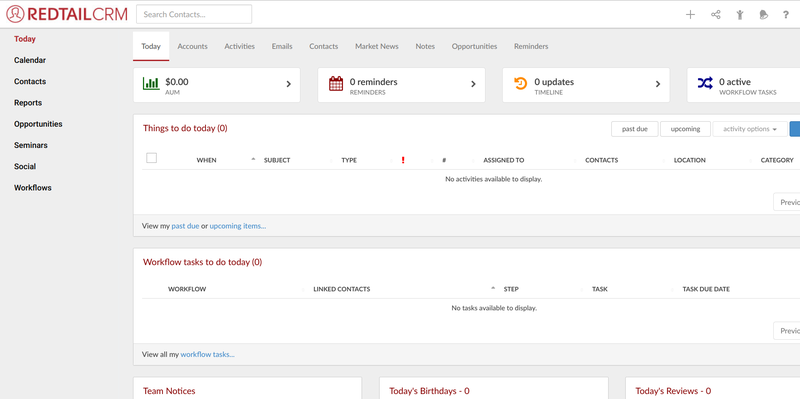Open Reports in sidebar

click(28, 103)
